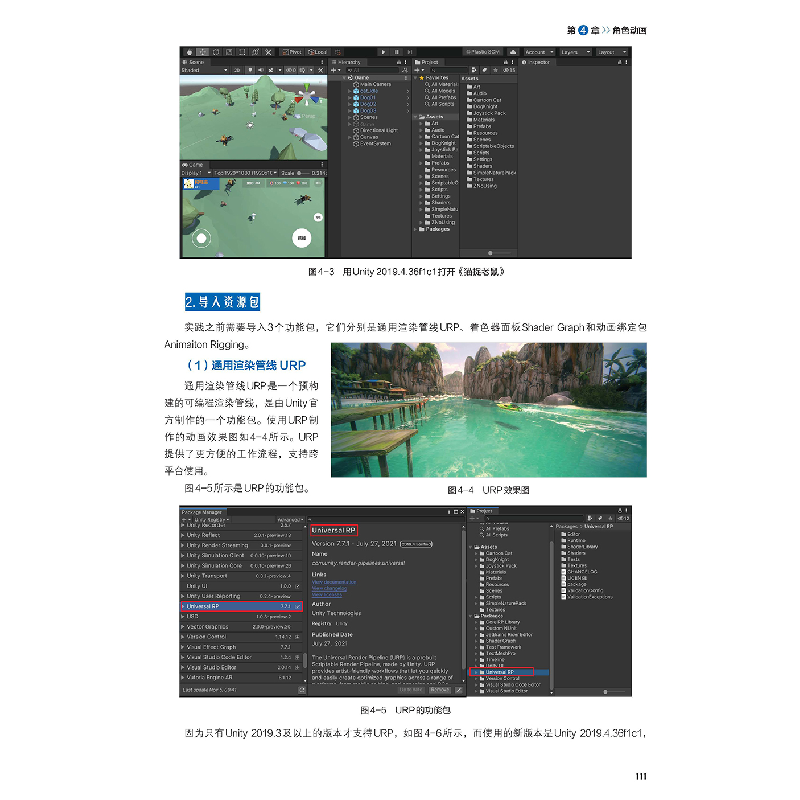Click the scene orientation gizmo
800x800 pixels.
point(307,95)
